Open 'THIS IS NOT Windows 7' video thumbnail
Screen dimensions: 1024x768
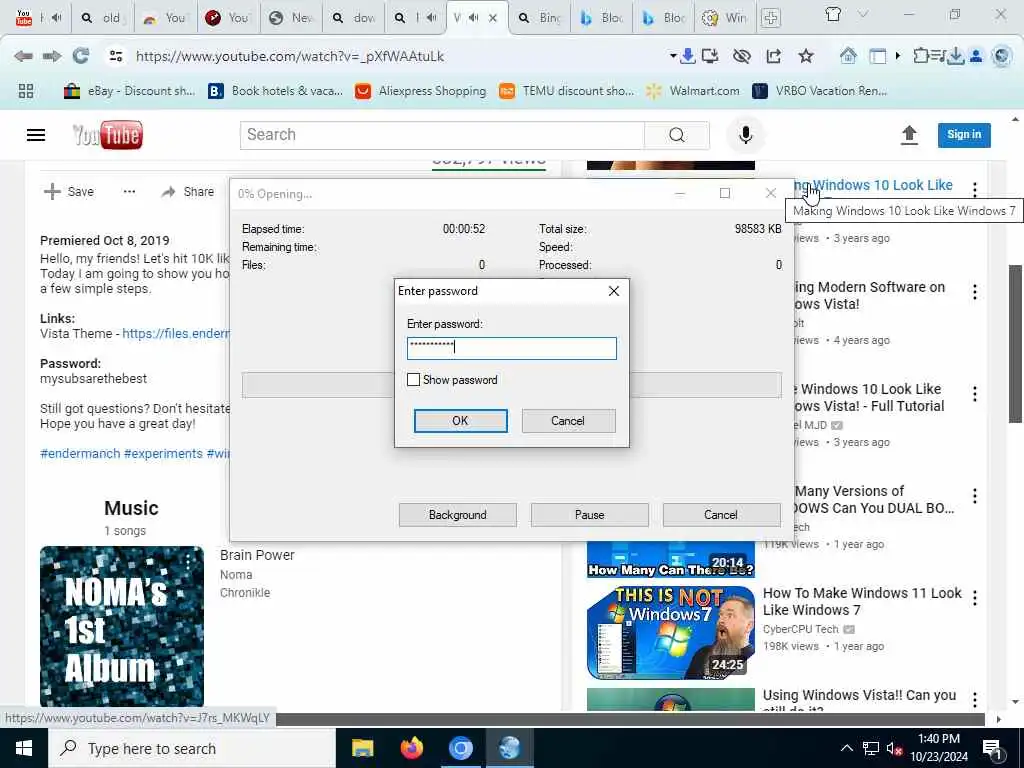(x=671, y=632)
